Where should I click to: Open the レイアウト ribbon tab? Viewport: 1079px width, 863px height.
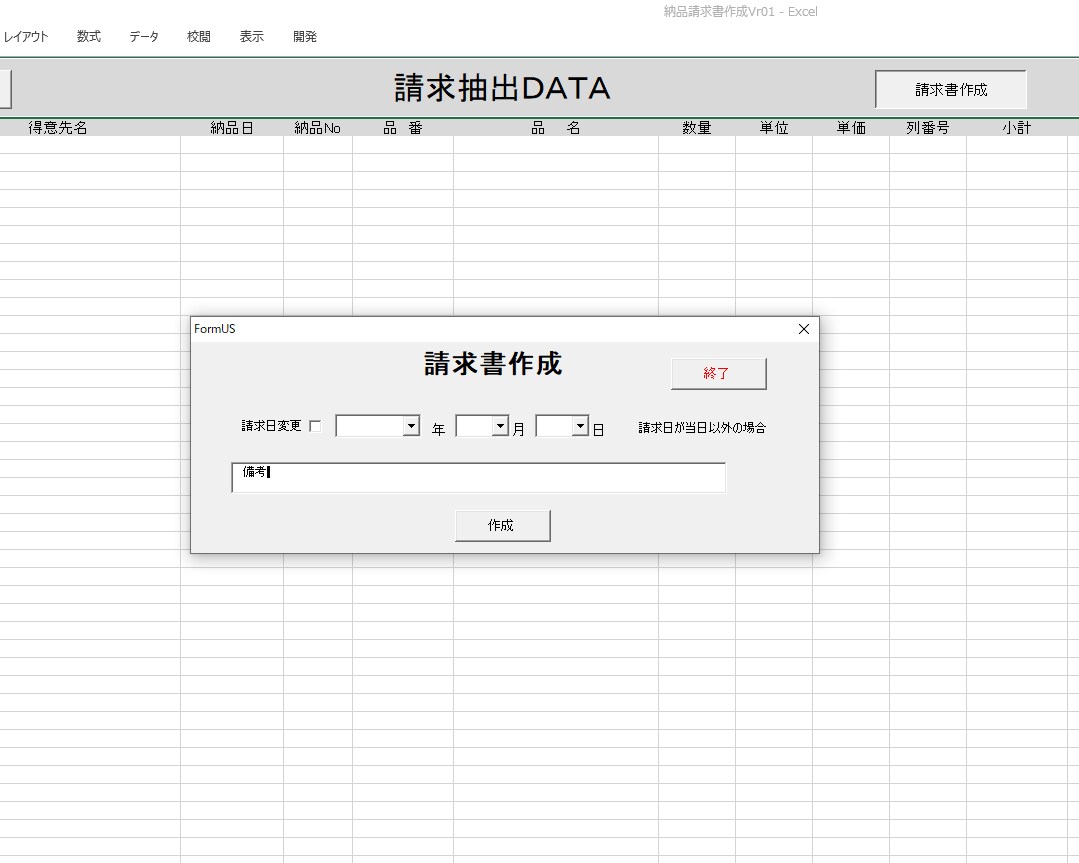25,36
